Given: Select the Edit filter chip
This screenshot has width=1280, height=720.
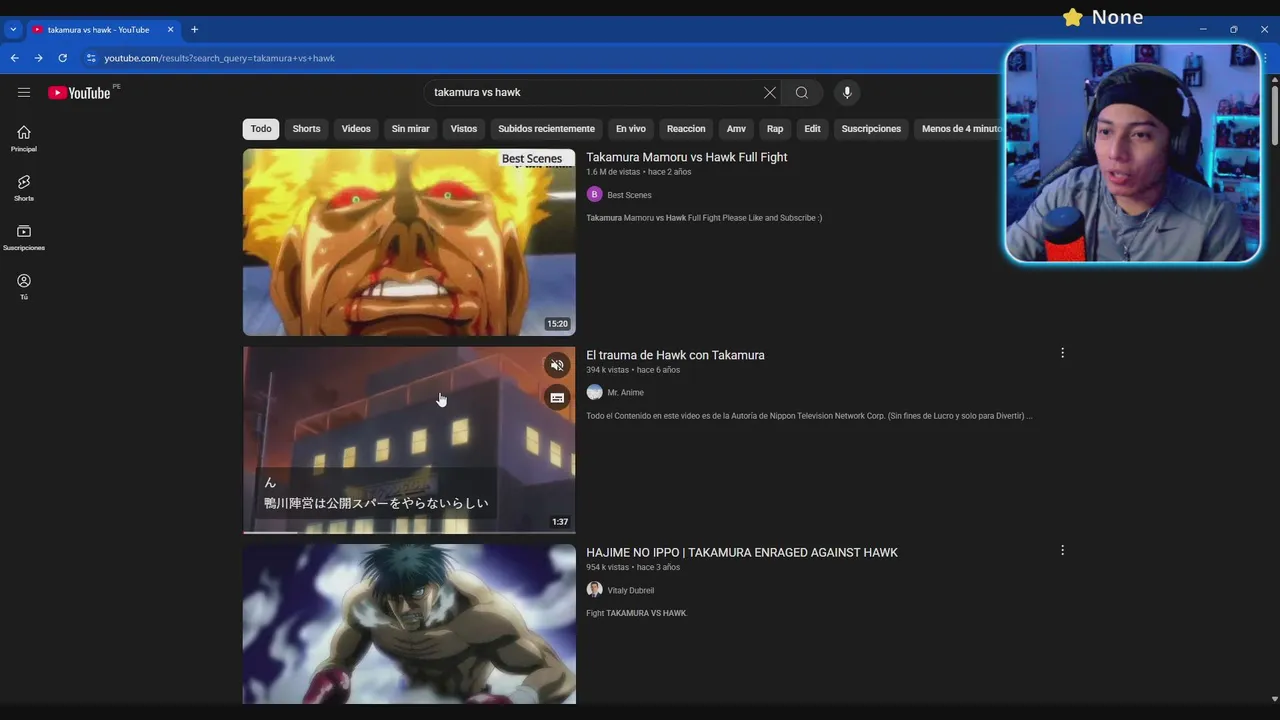Looking at the screenshot, I should [812, 129].
